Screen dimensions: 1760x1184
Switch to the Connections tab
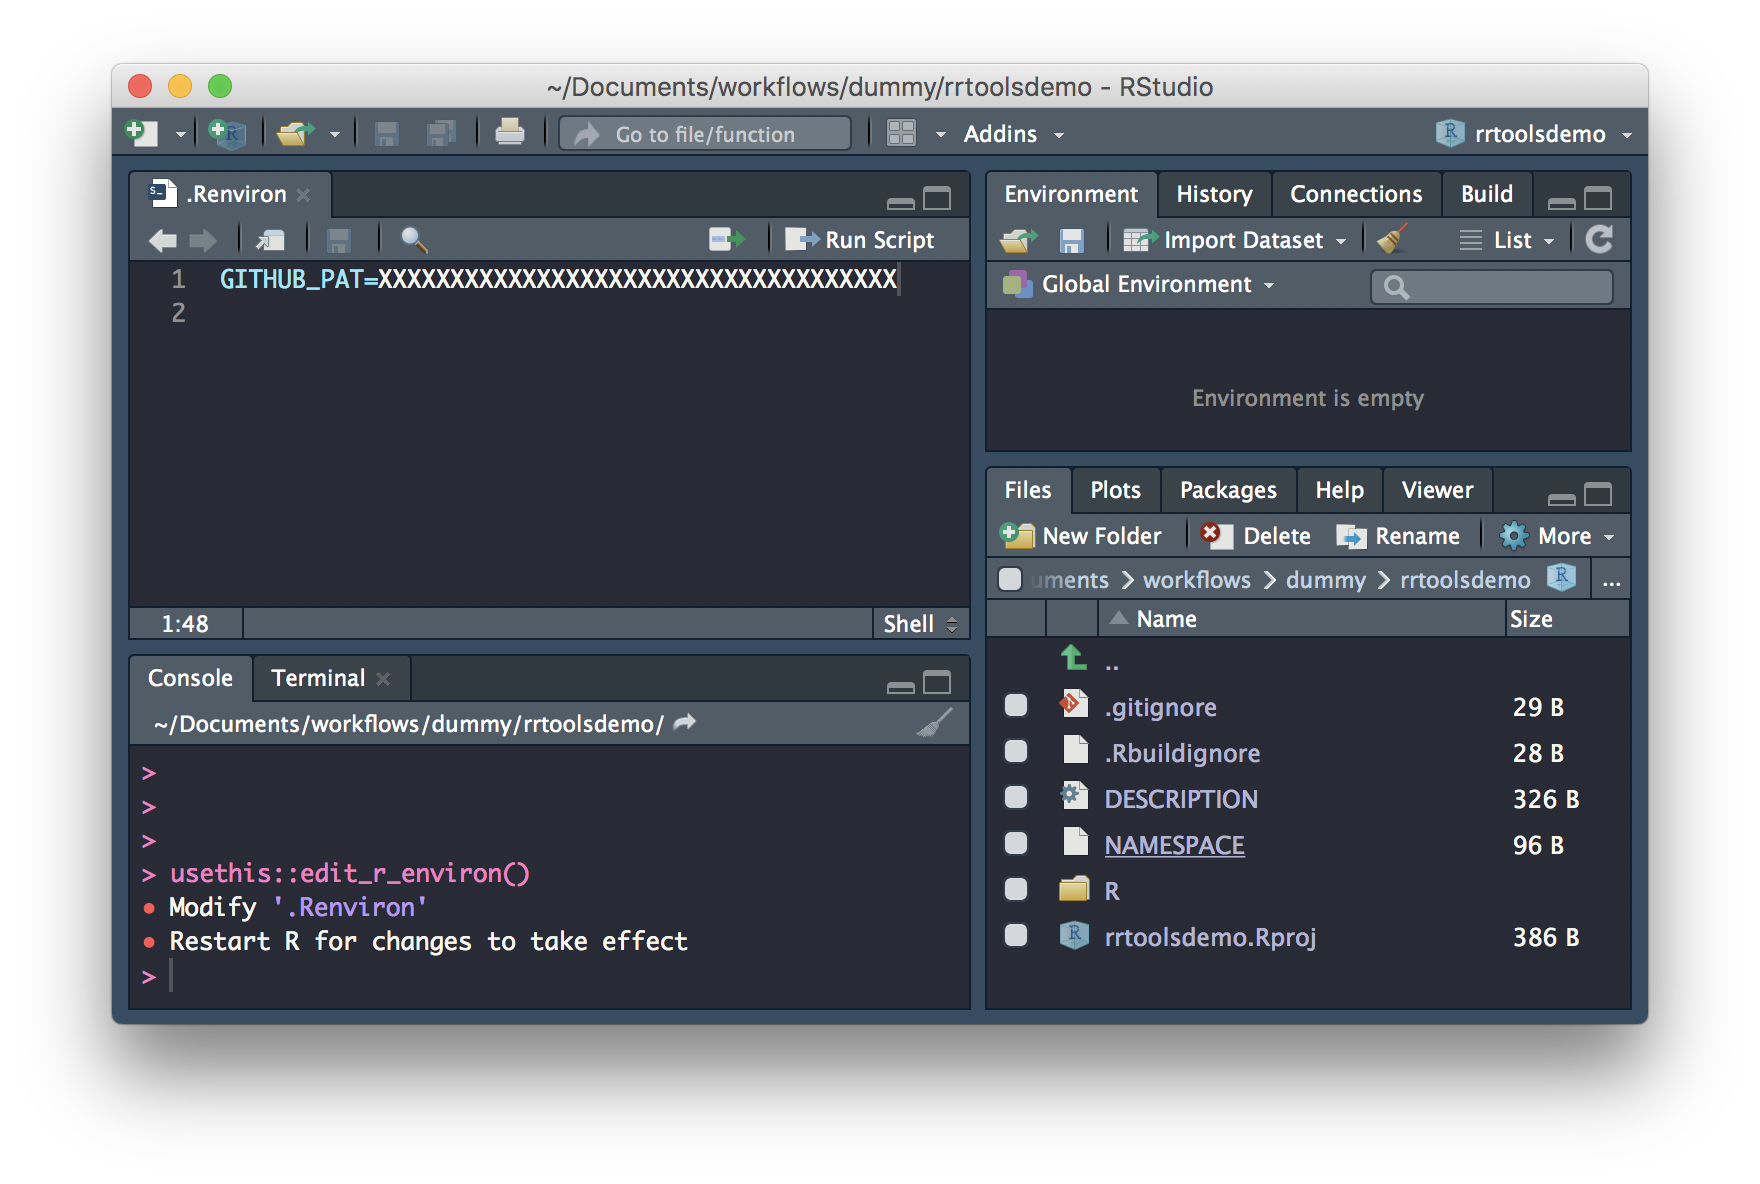coord(1356,194)
